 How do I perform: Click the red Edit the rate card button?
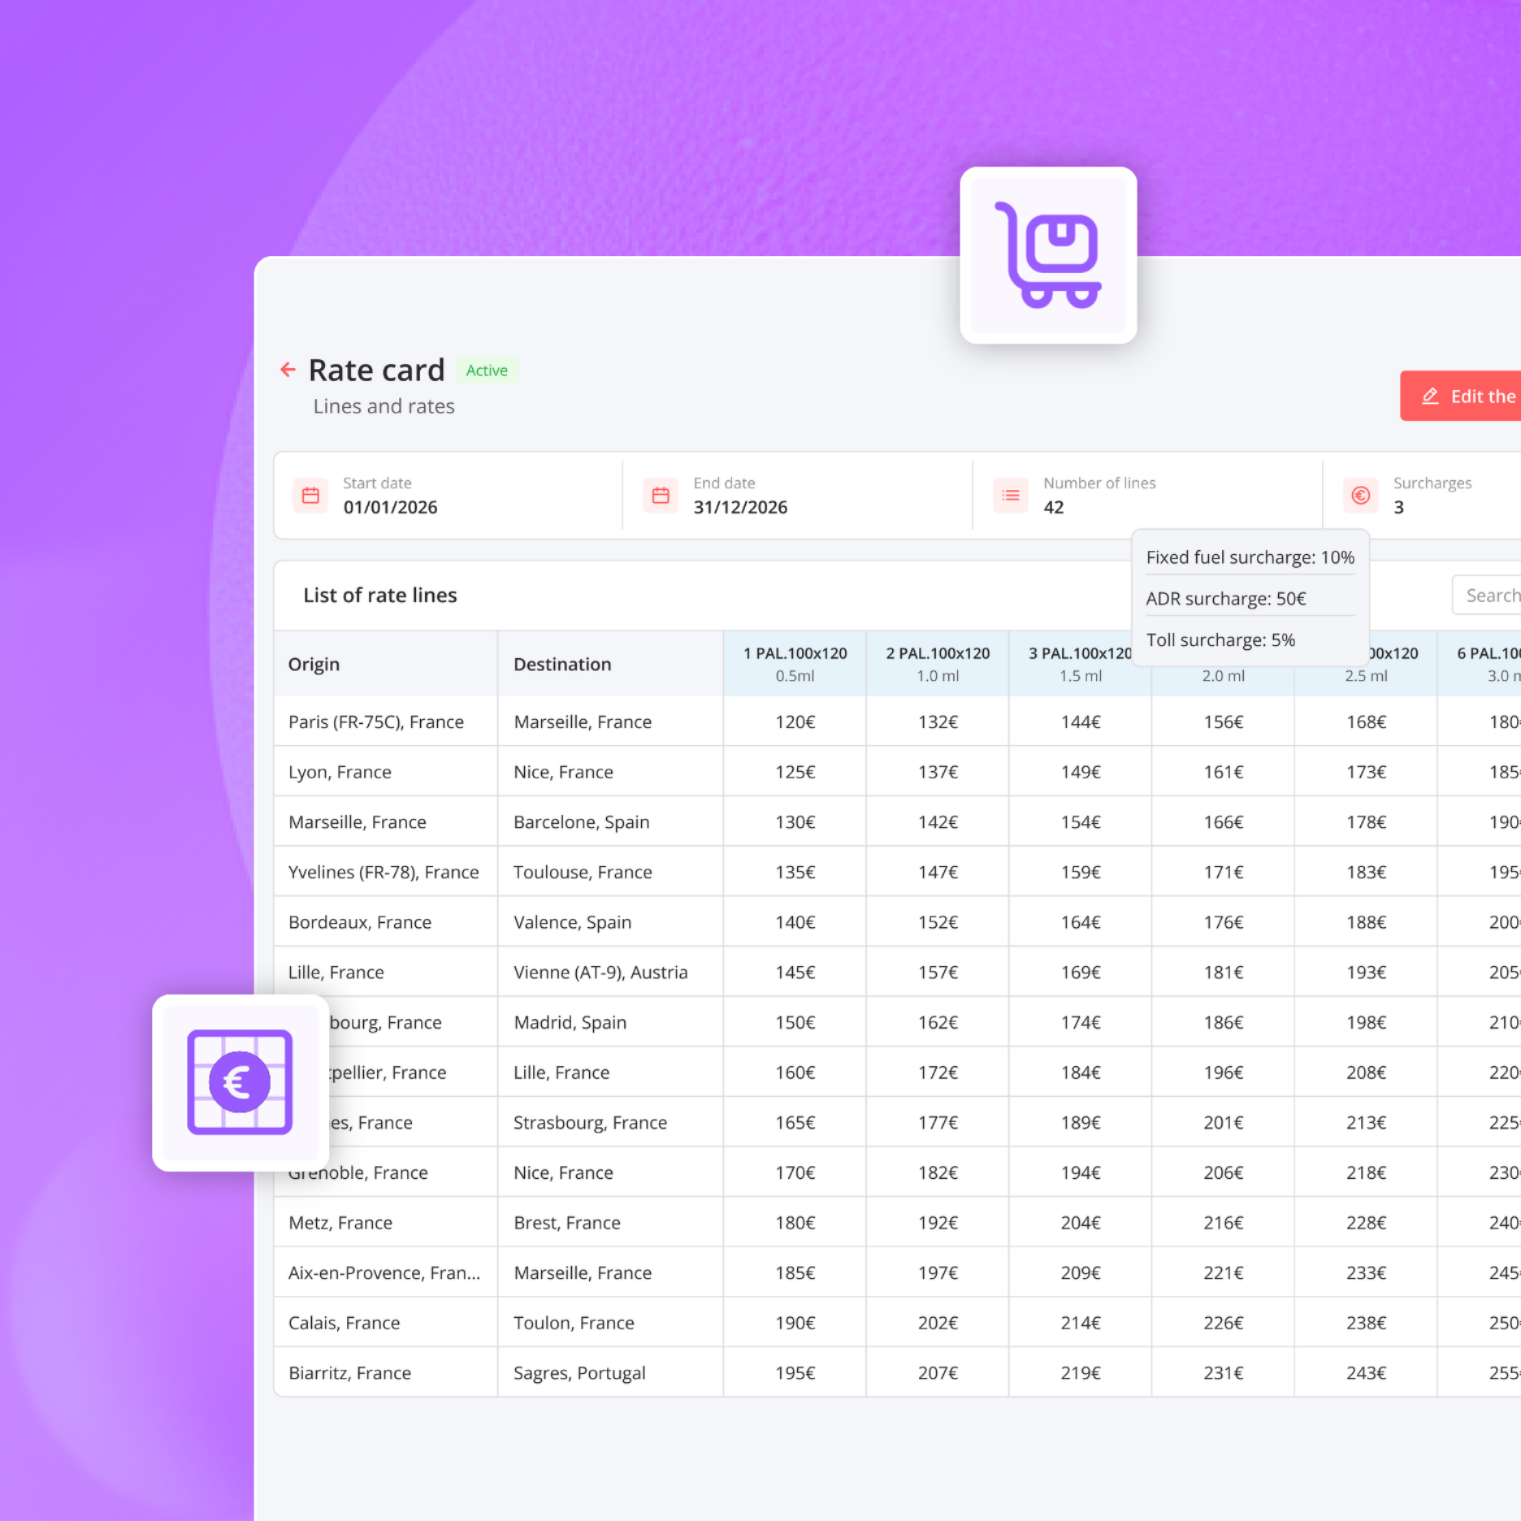coord(1460,396)
